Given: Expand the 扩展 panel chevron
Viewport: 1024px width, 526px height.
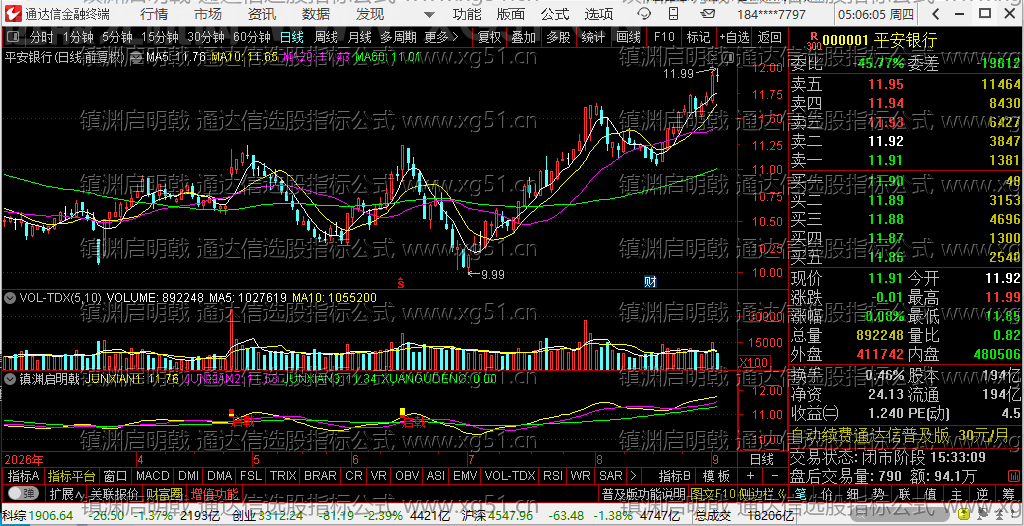Looking at the screenshot, I should coord(67,493).
